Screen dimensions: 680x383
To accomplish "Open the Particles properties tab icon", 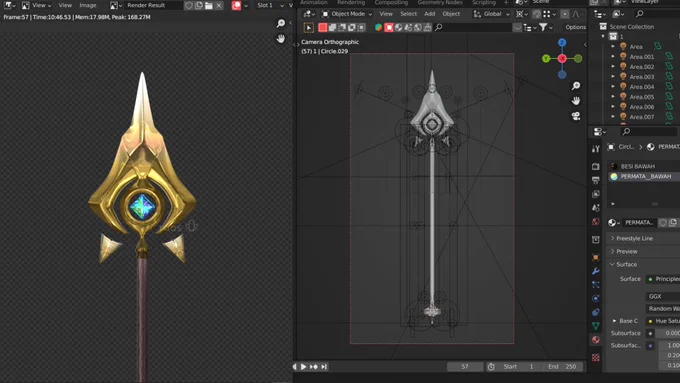I will [x=595, y=285].
